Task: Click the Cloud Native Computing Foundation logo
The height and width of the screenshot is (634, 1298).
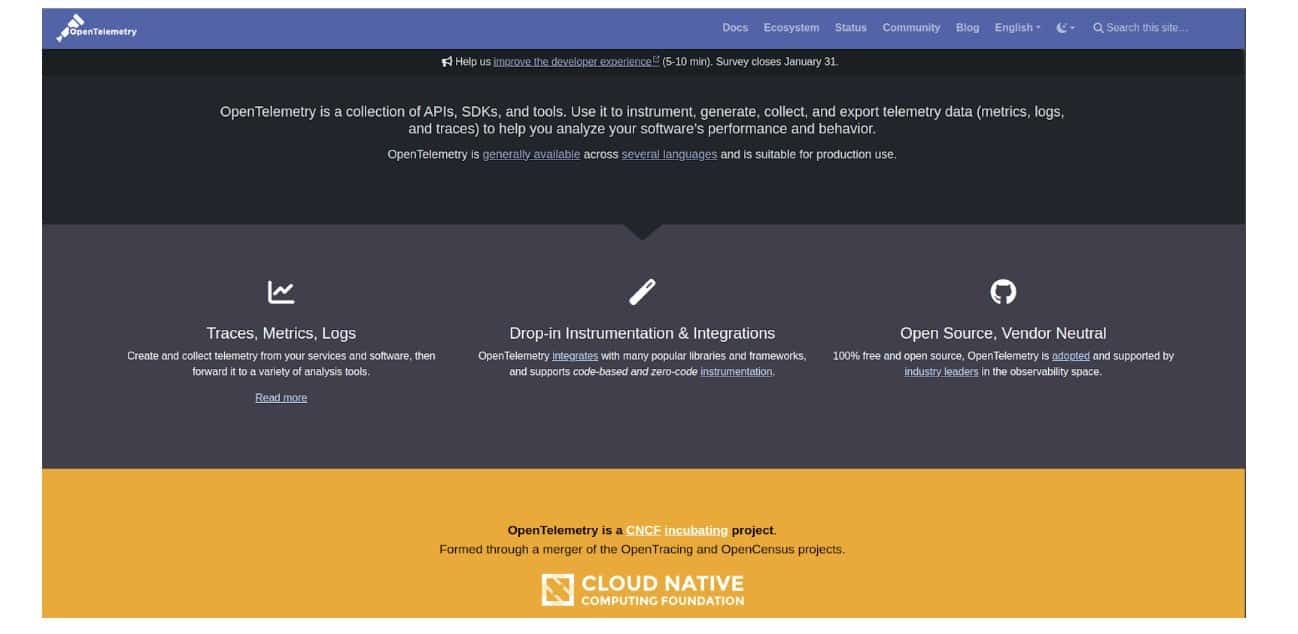Action: click(642, 590)
